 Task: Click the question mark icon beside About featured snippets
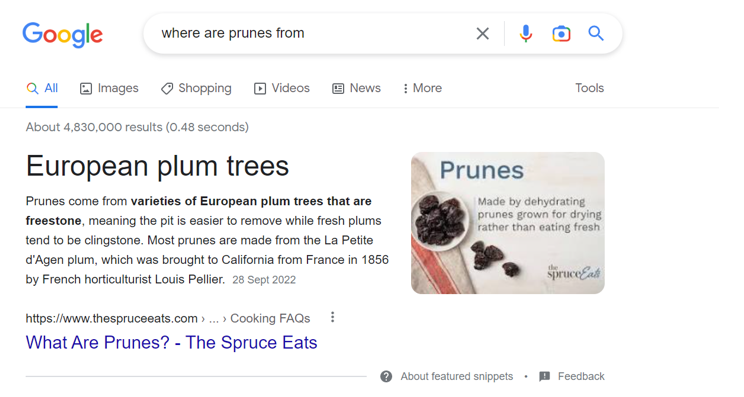tap(386, 376)
